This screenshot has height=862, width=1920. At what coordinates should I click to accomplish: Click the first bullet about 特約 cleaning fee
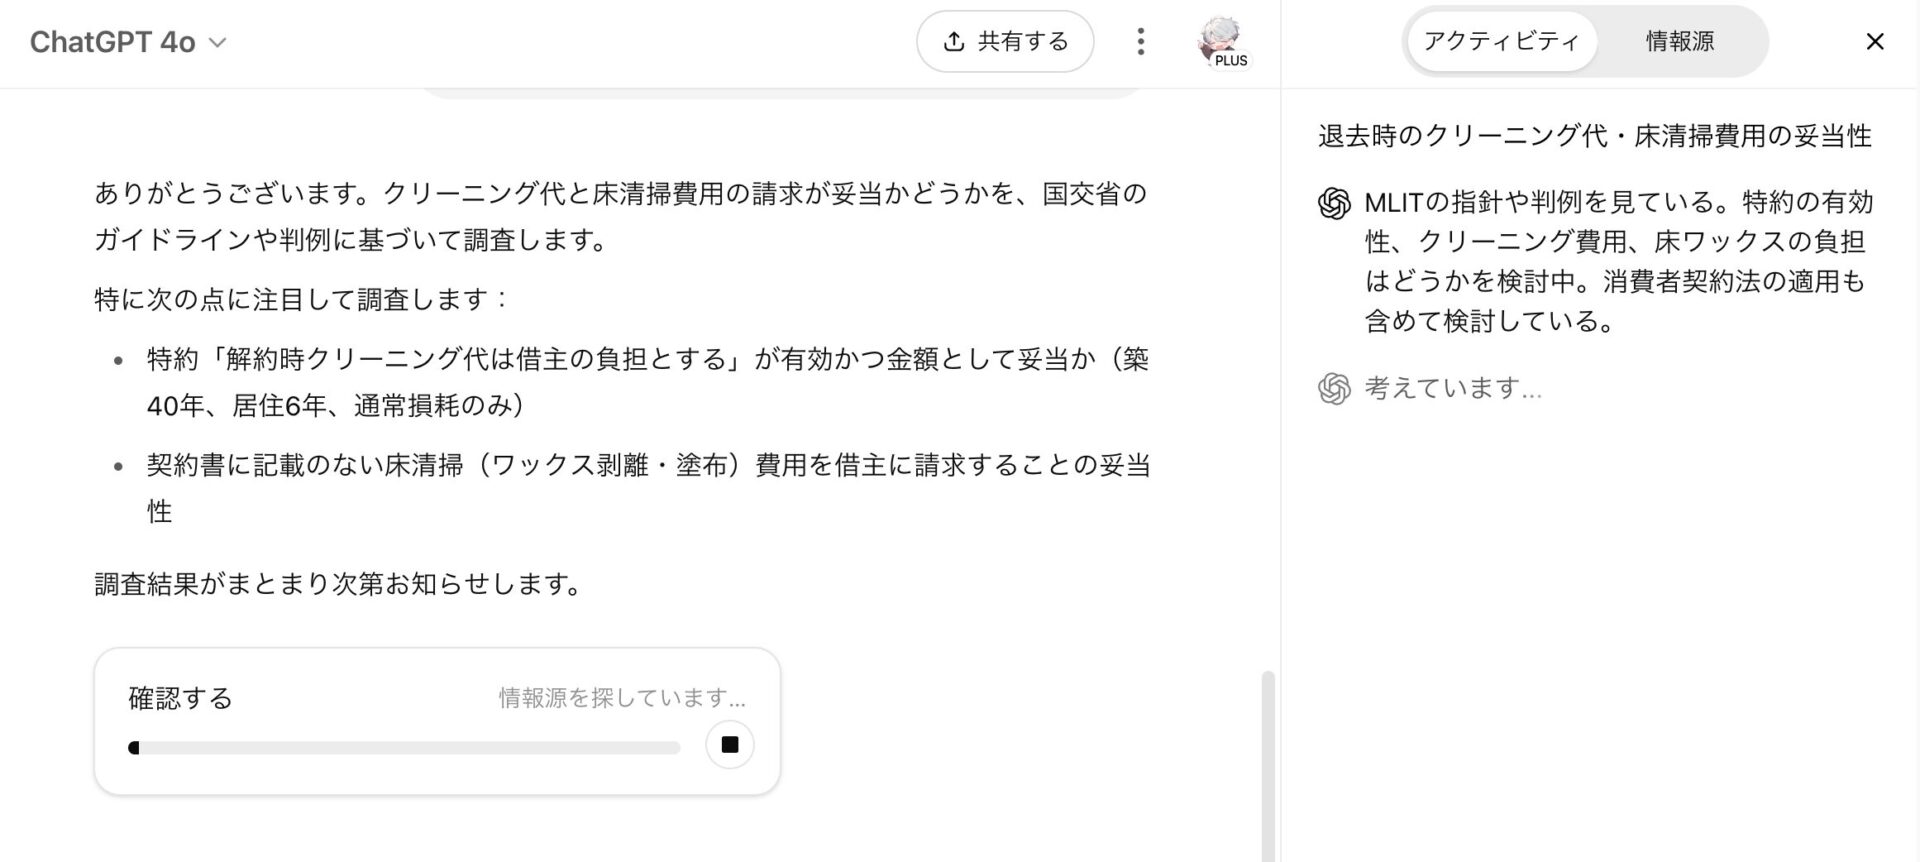click(647, 382)
